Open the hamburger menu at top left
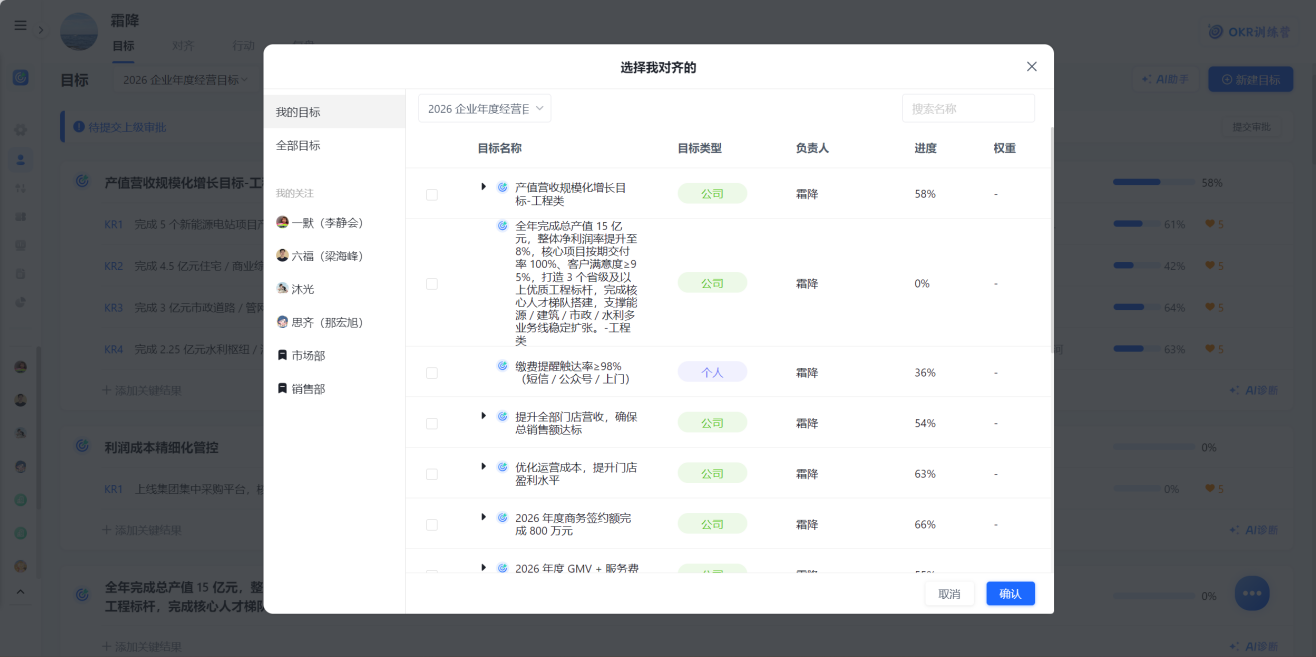This screenshot has width=1316, height=657. 20,26
